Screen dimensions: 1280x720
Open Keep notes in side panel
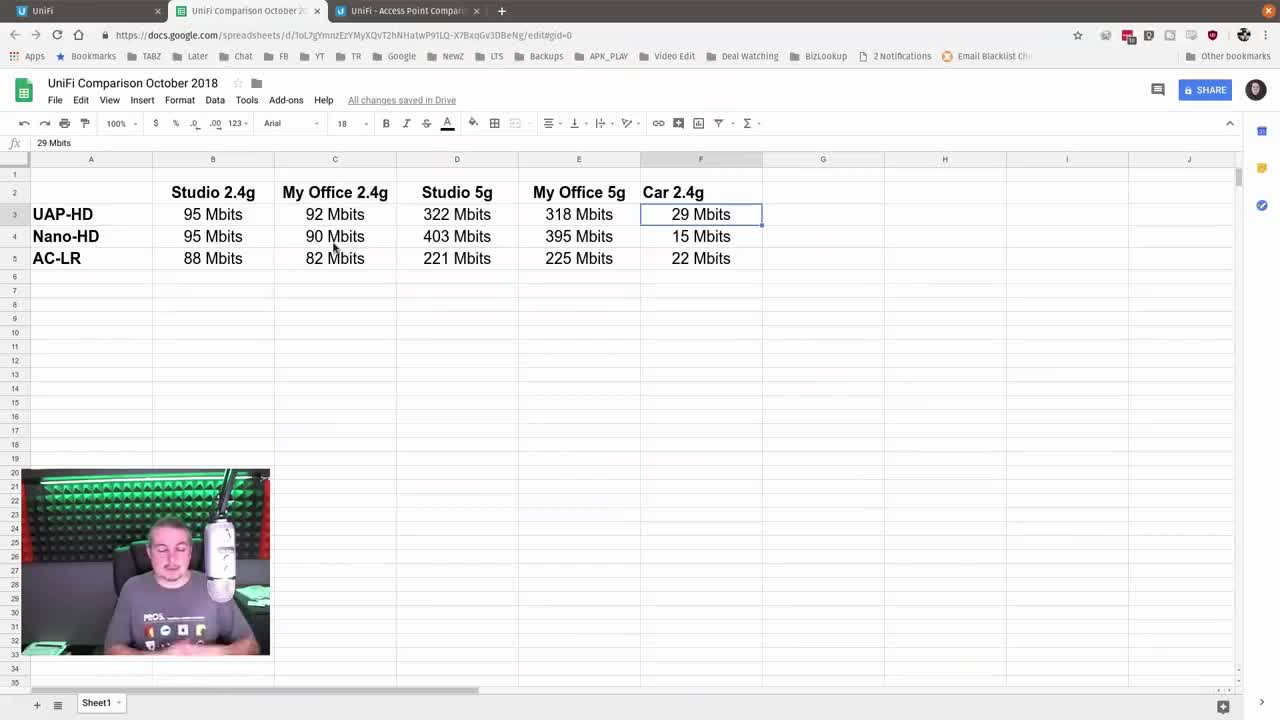(x=1262, y=168)
